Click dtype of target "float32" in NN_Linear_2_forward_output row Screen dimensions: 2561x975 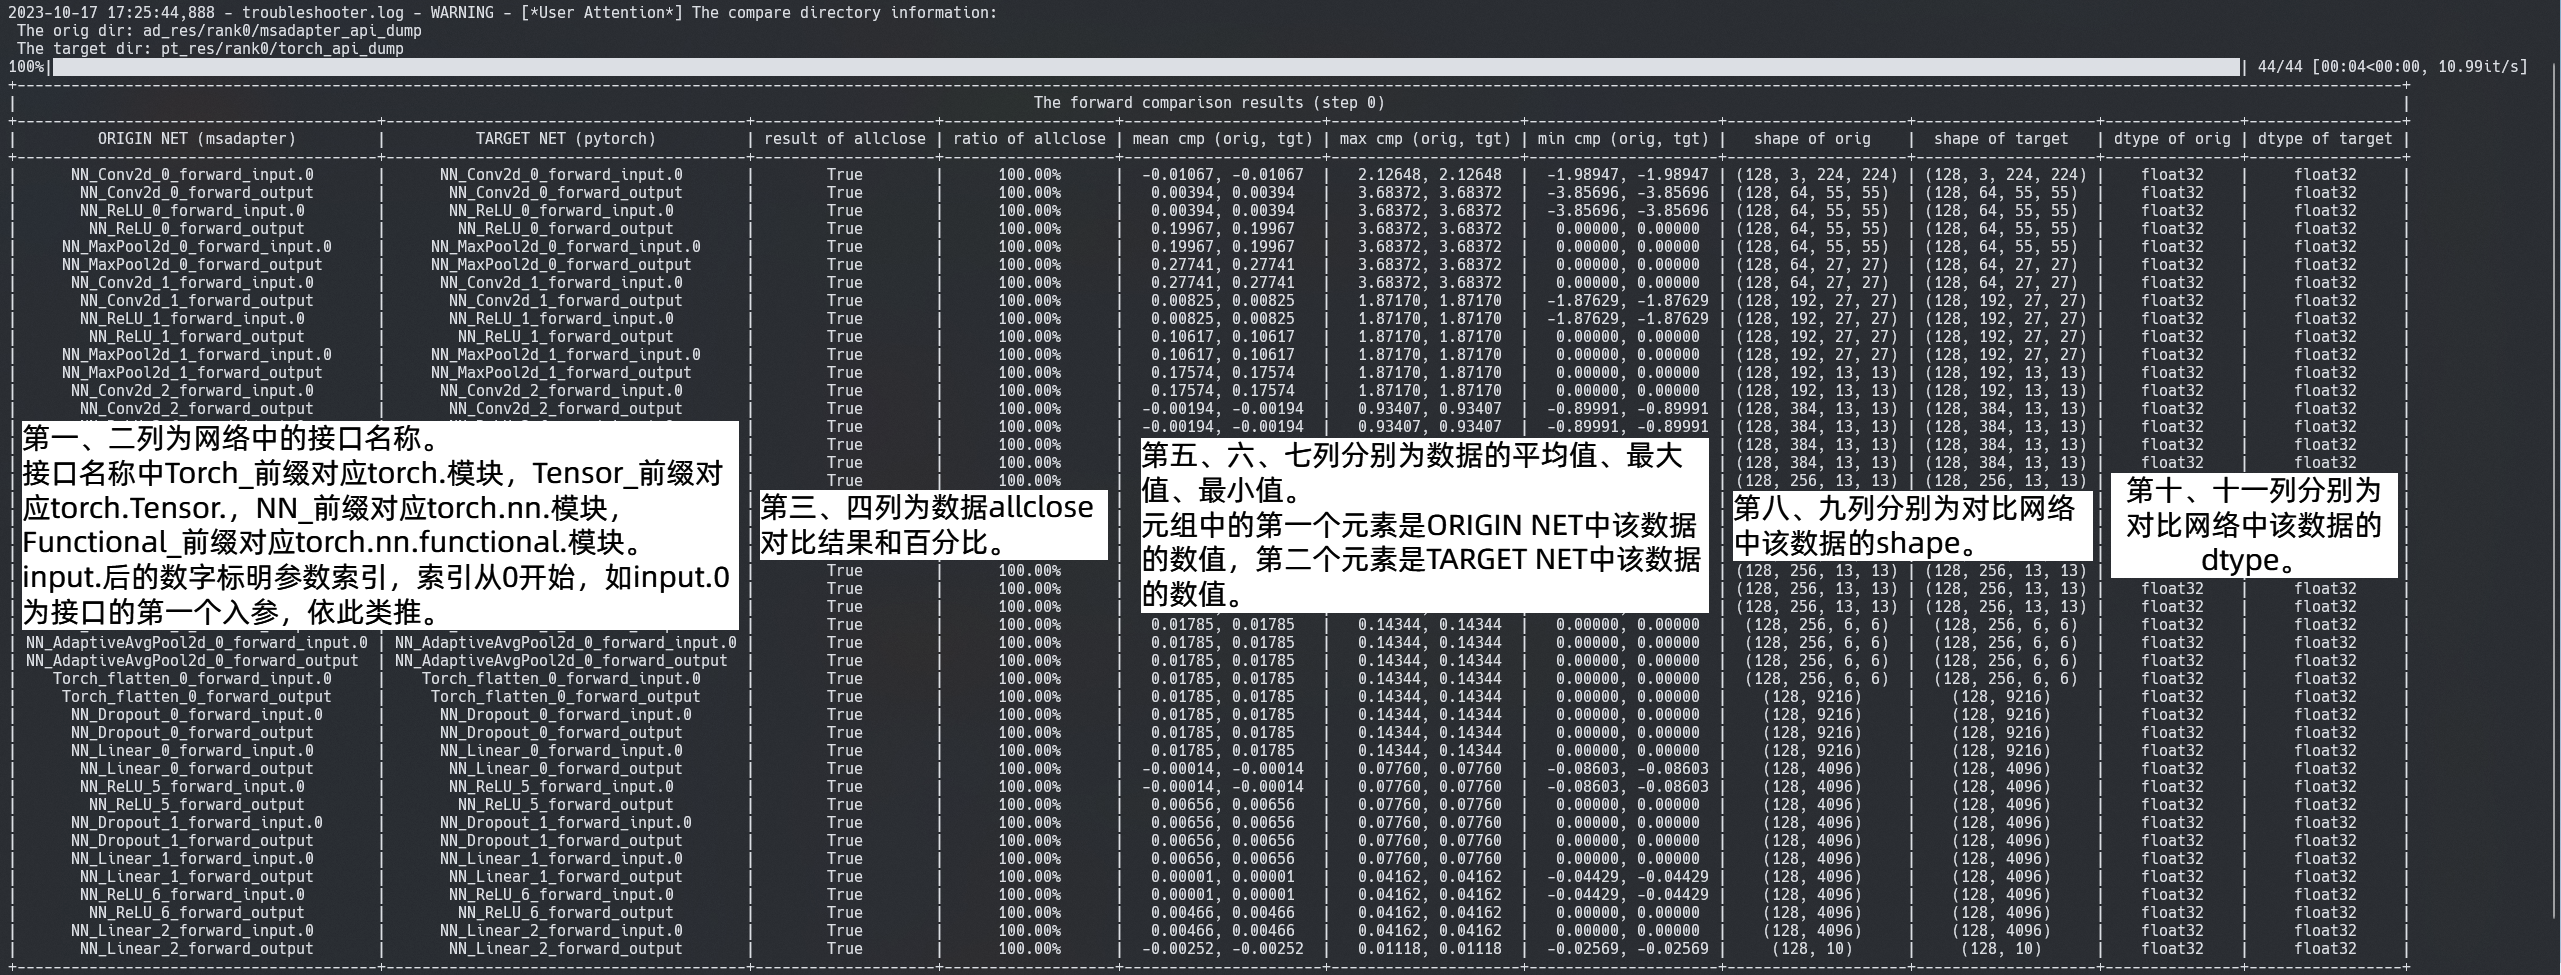click(2325, 949)
